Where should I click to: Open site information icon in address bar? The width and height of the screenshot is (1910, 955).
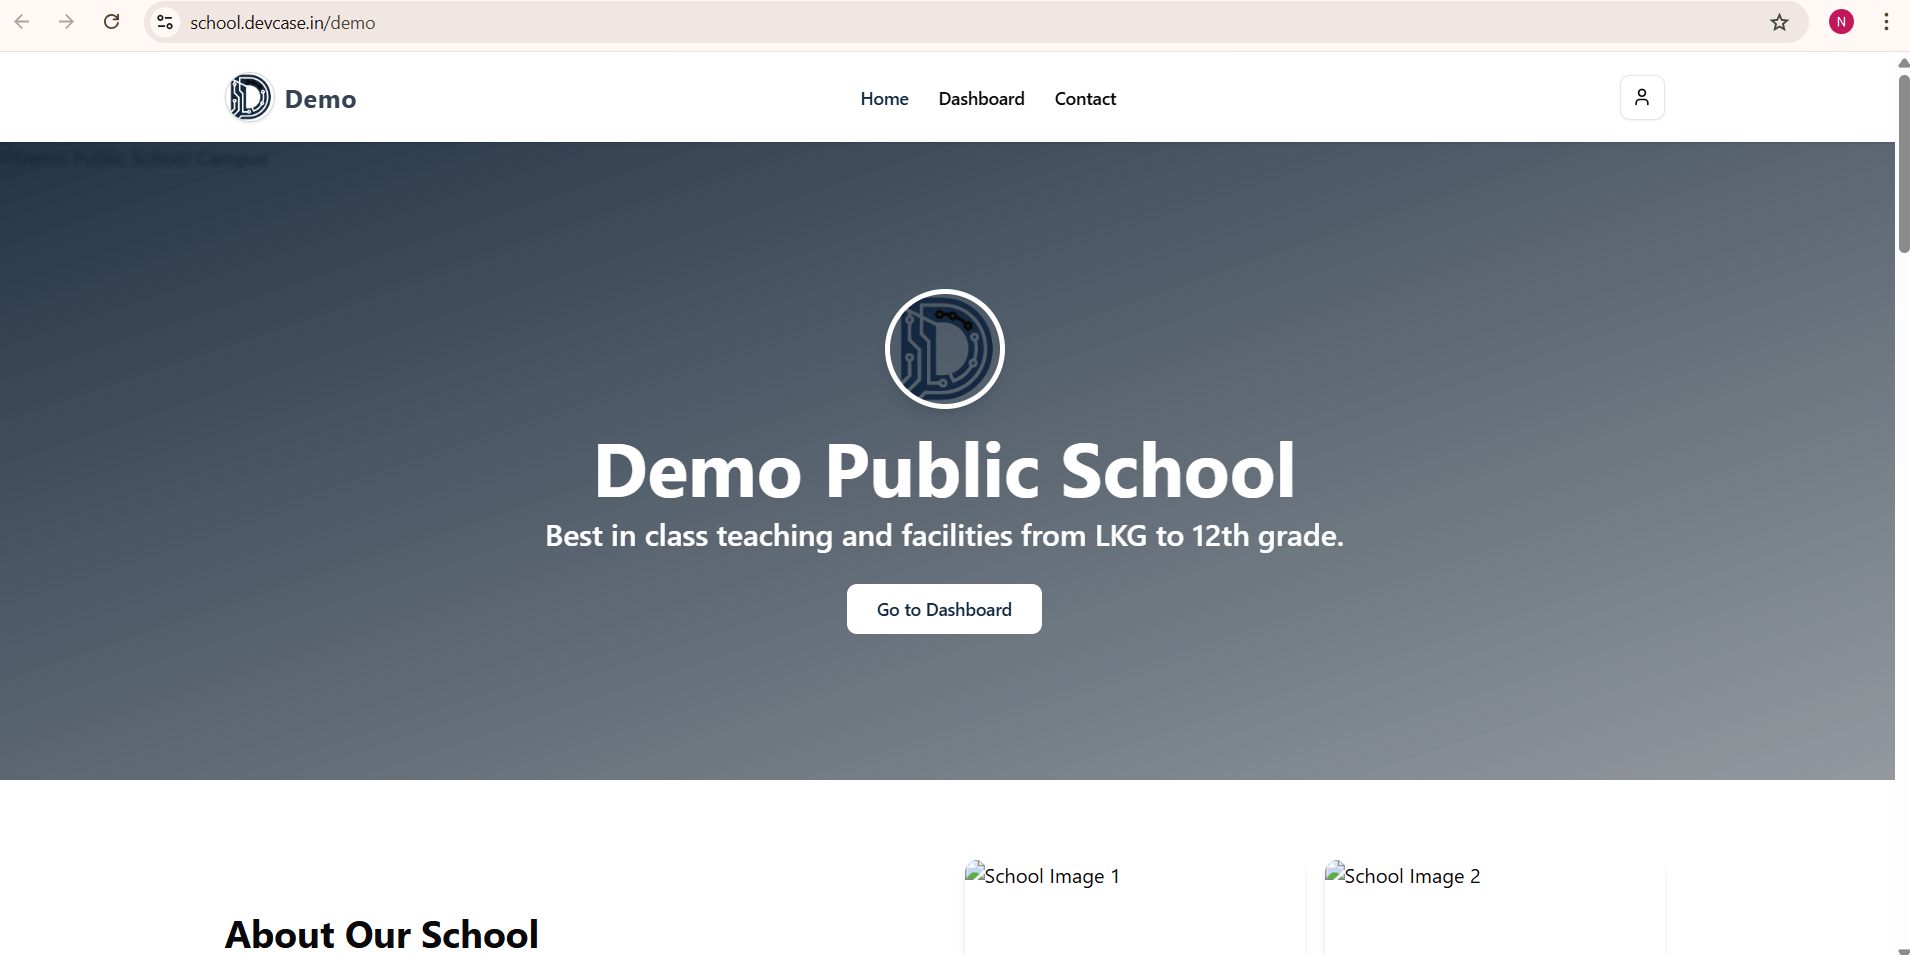coord(166,22)
